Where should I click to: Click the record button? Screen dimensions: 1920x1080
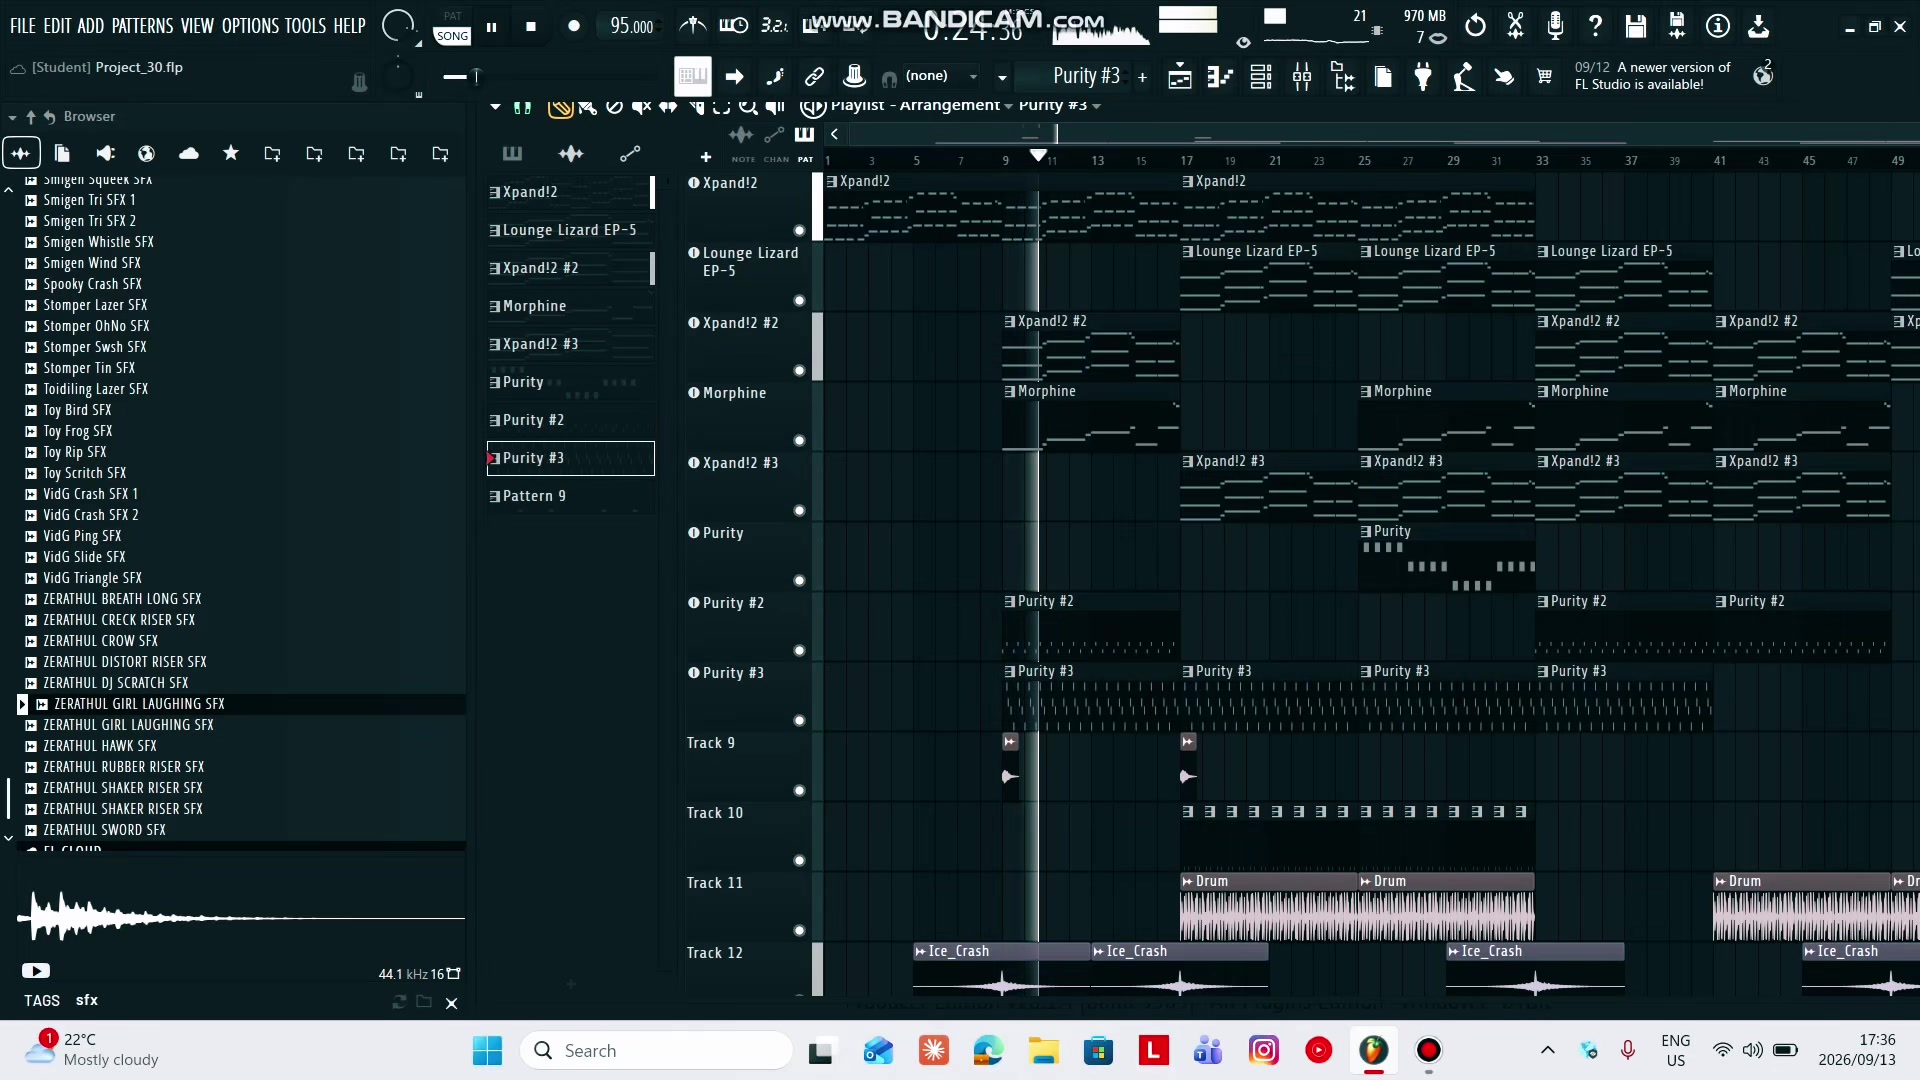point(573,27)
